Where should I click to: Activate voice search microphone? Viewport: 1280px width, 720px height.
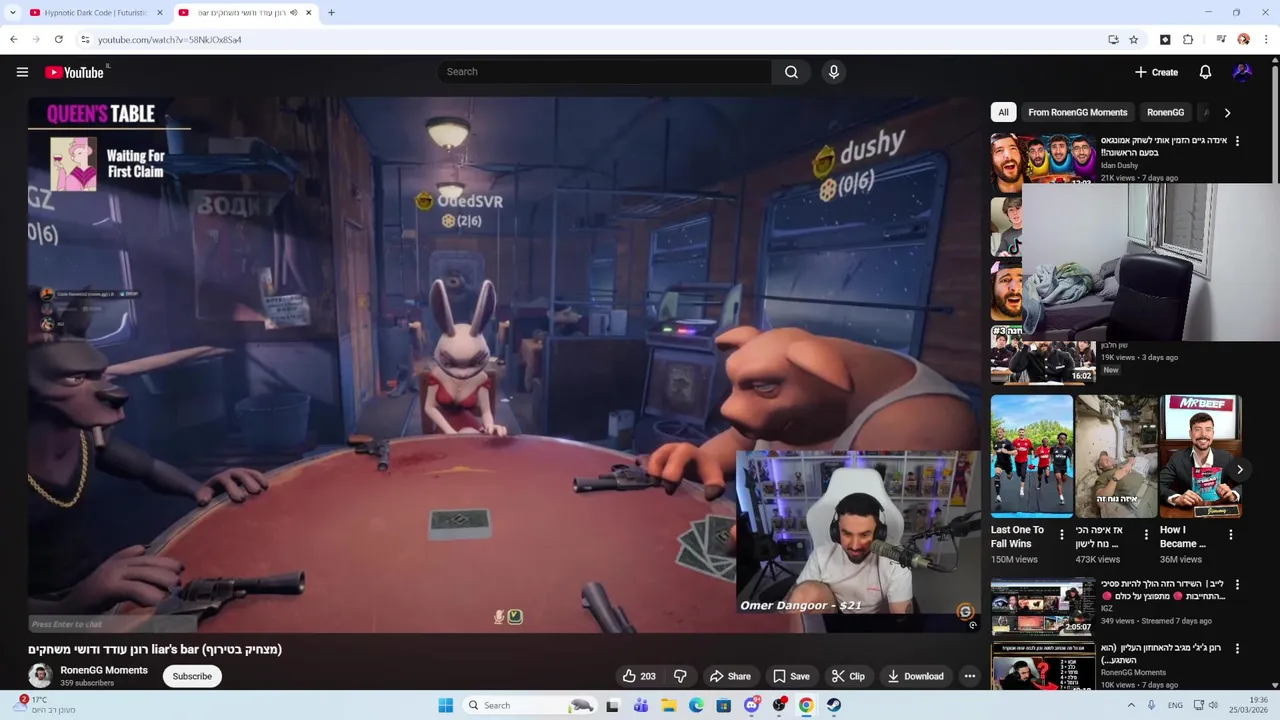pos(833,72)
